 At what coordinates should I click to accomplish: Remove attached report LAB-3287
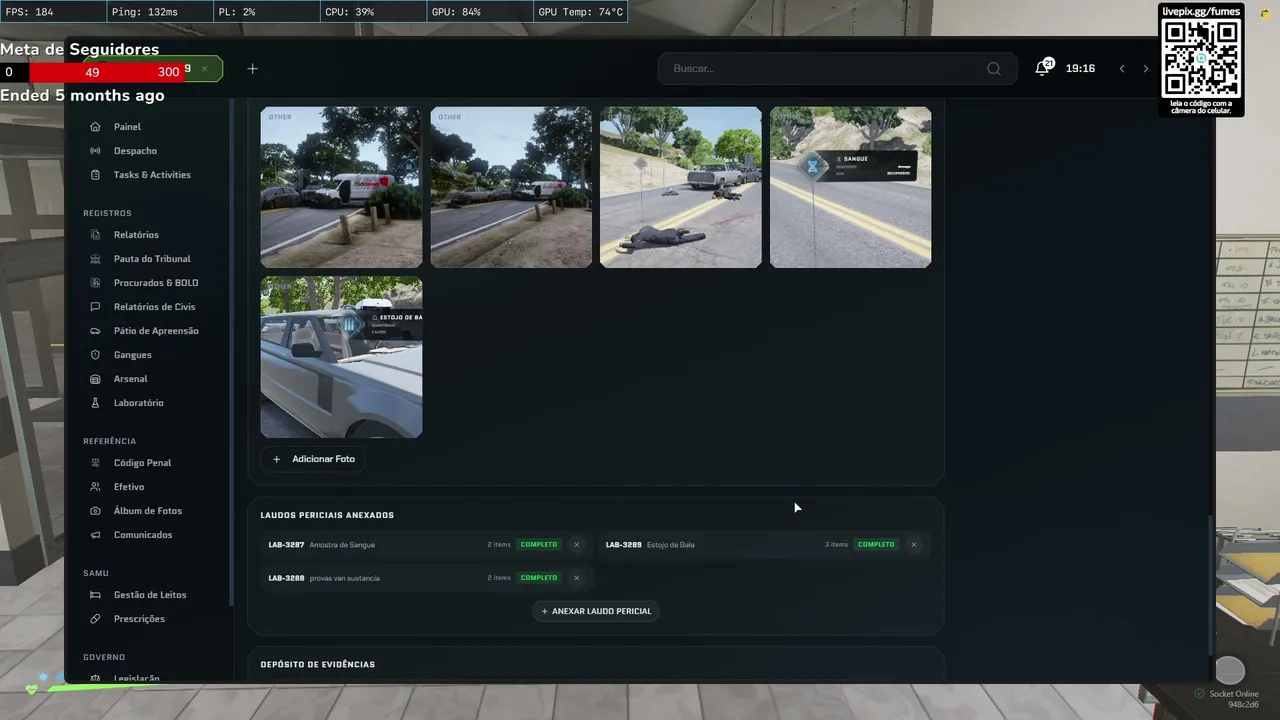tap(576, 545)
